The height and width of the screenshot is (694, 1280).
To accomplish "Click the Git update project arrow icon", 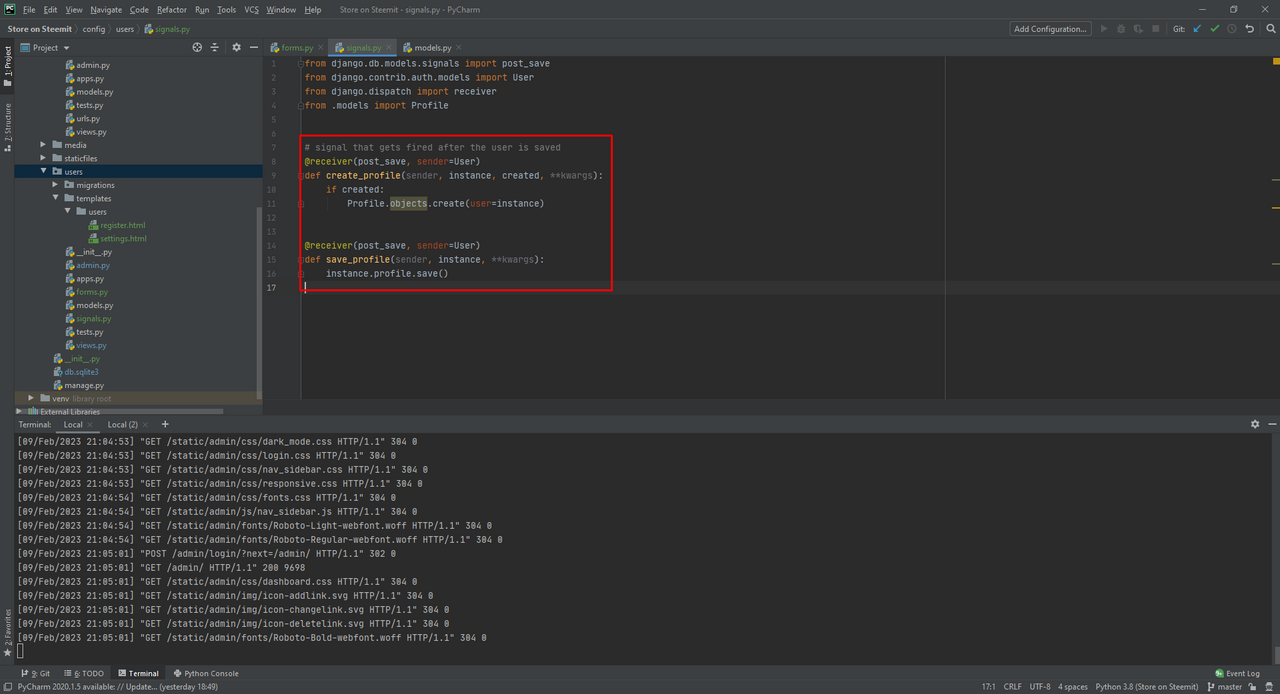I will click(x=1197, y=29).
